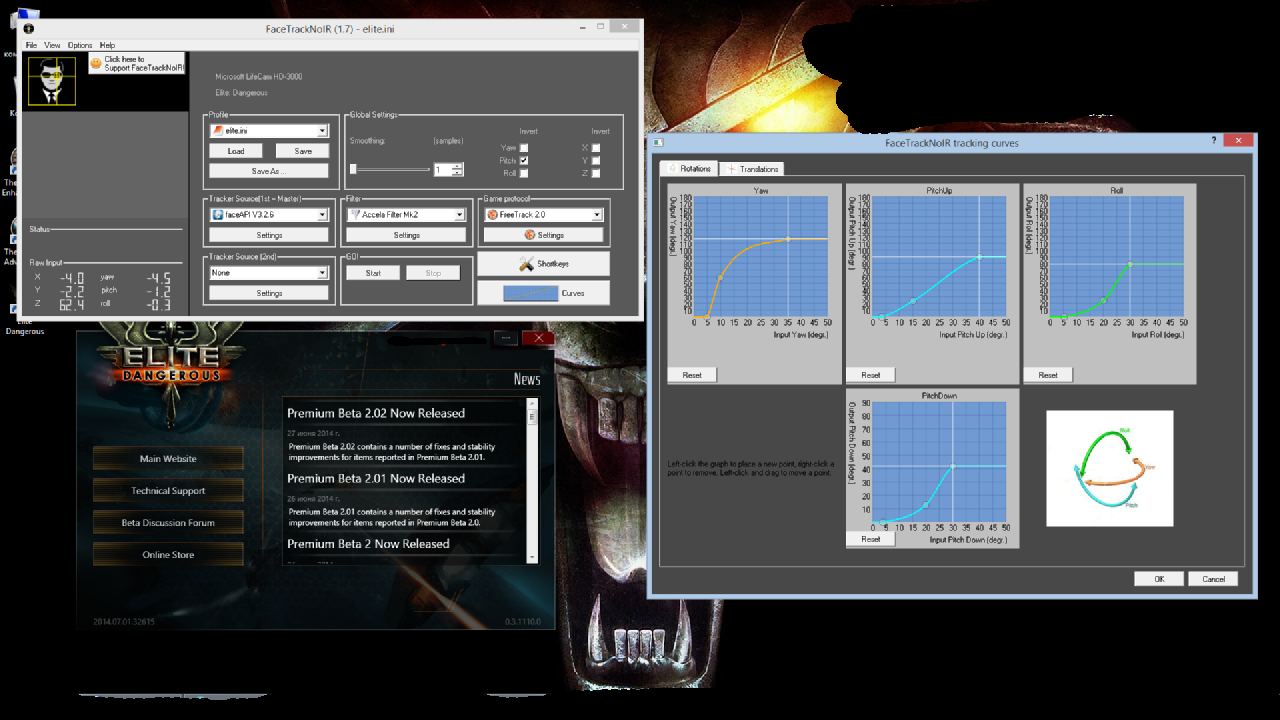Viewport: 1280px width, 720px height.
Task: Click the face tracking preview thumbnail
Action: pyautogui.click(x=51, y=81)
